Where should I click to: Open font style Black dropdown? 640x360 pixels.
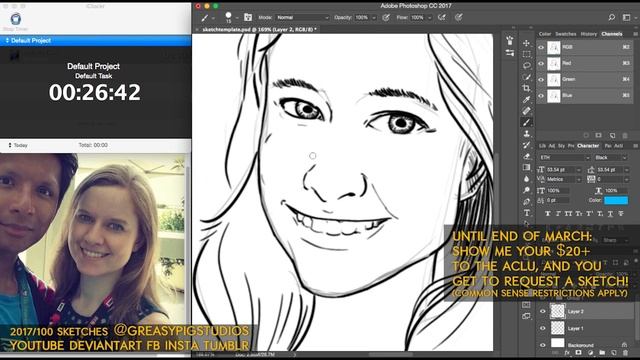[x=610, y=158]
